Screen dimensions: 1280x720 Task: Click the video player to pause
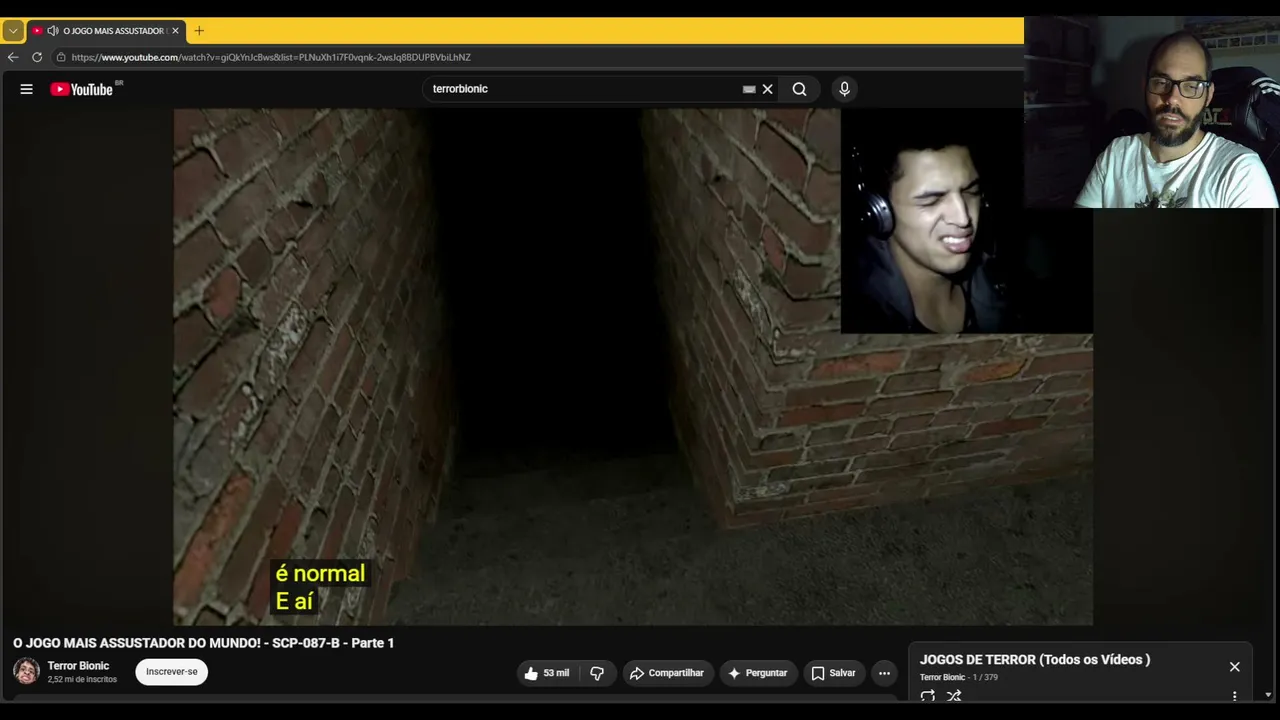[633, 367]
